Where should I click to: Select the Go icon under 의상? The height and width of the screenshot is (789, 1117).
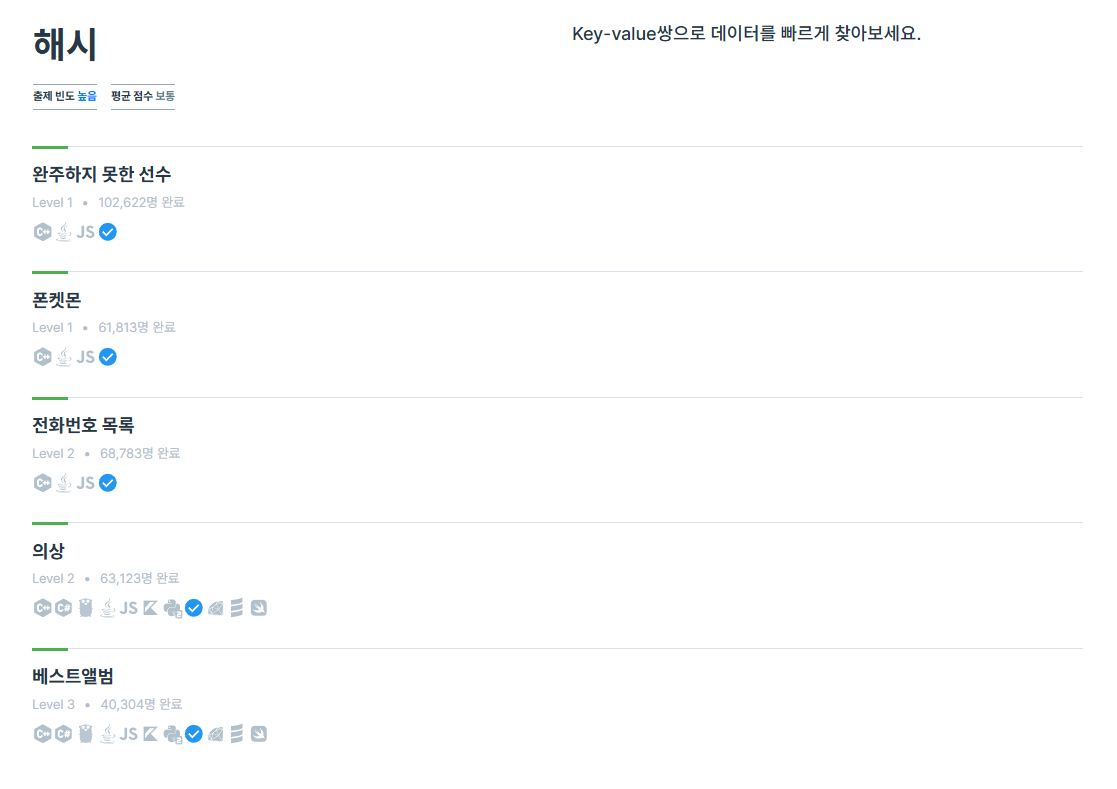[85, 608]
